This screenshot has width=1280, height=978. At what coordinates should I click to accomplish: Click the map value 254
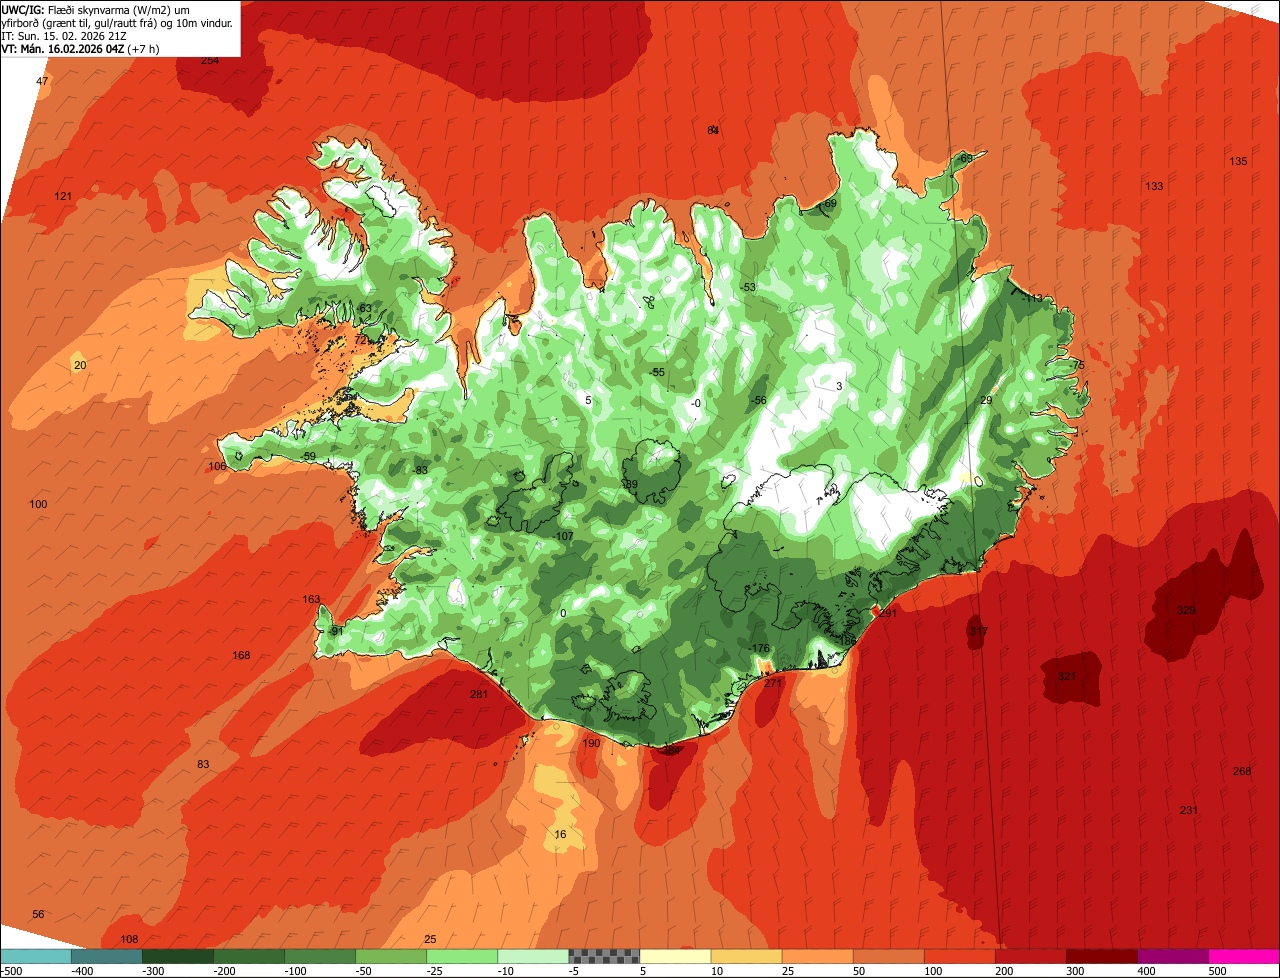pos(210,61)
